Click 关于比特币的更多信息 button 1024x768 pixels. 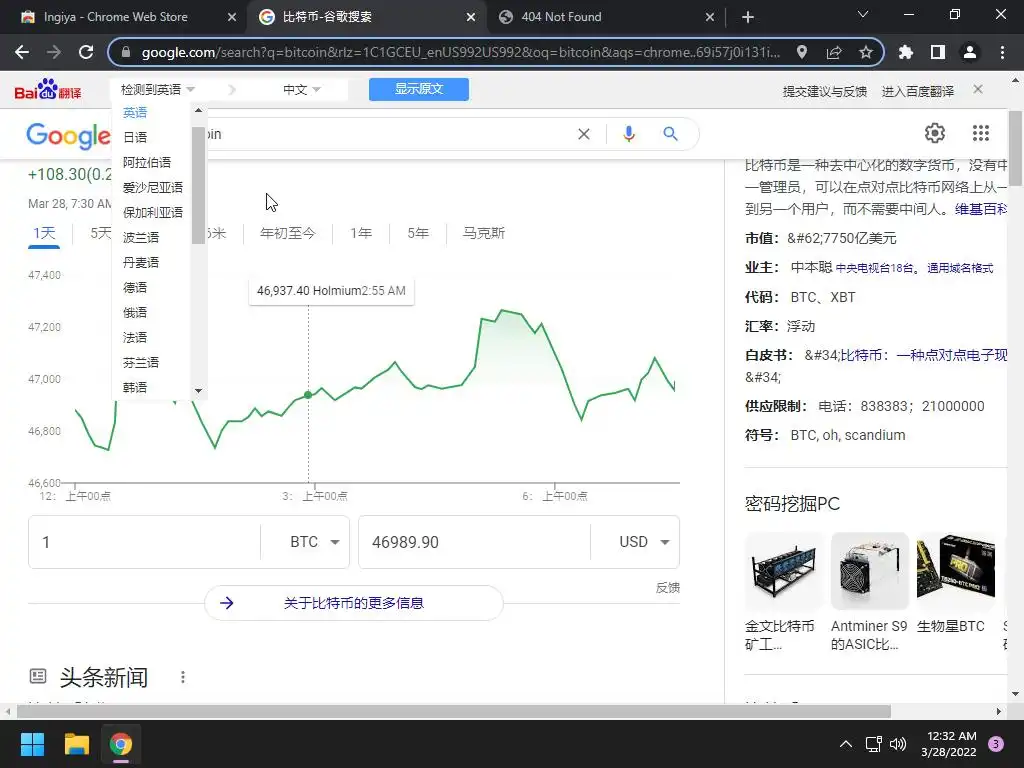[x=353, y=603]
